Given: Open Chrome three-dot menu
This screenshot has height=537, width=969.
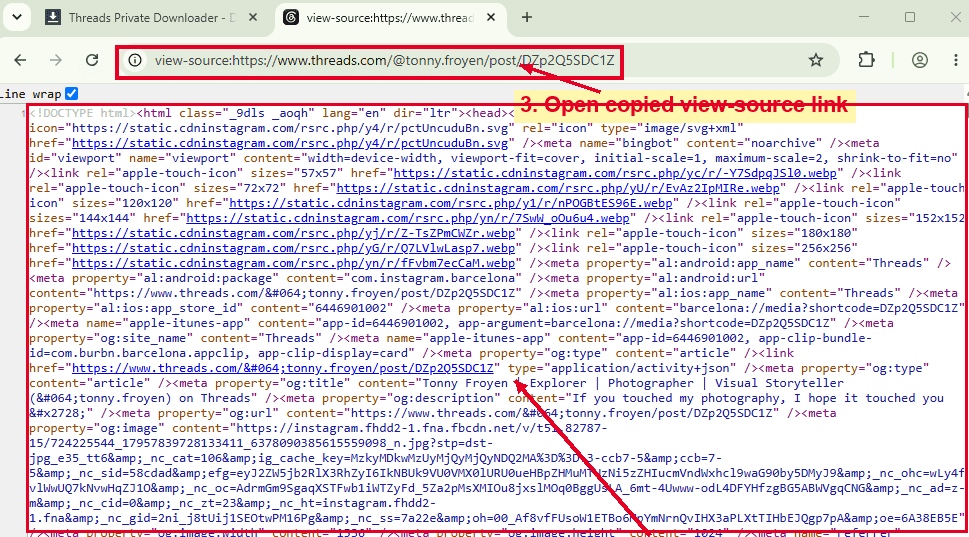Looking at the screenshot, I should point(955,60).
